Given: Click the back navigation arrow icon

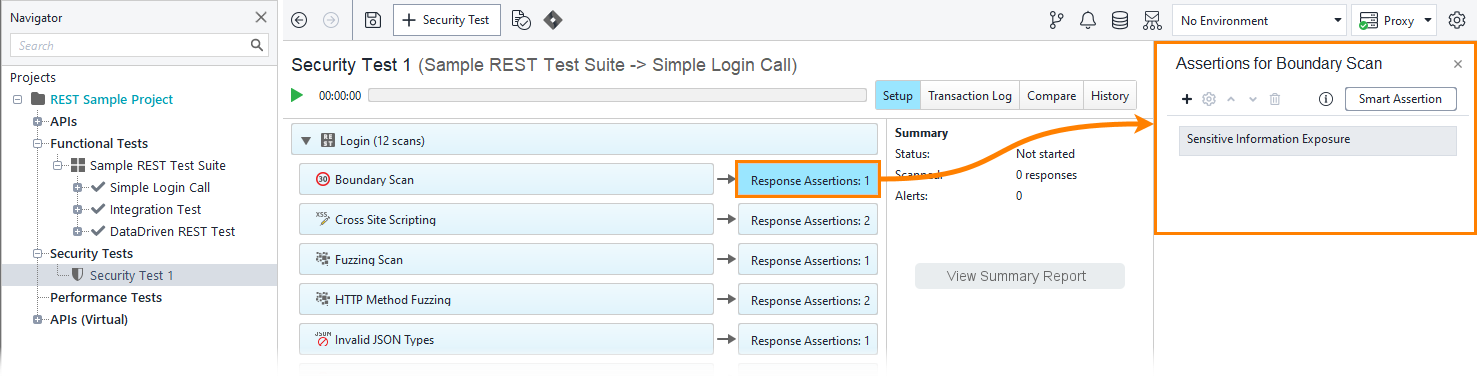Looking at the screenshot, I should (299, 20).
